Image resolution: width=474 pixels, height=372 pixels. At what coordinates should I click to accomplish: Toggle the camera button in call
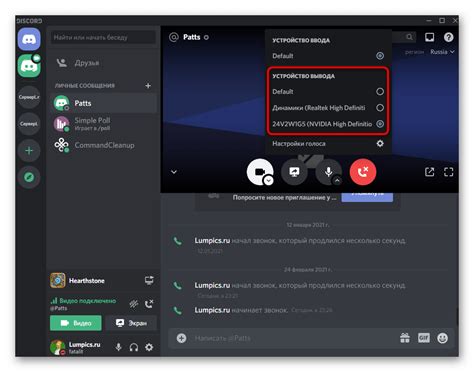259,172
